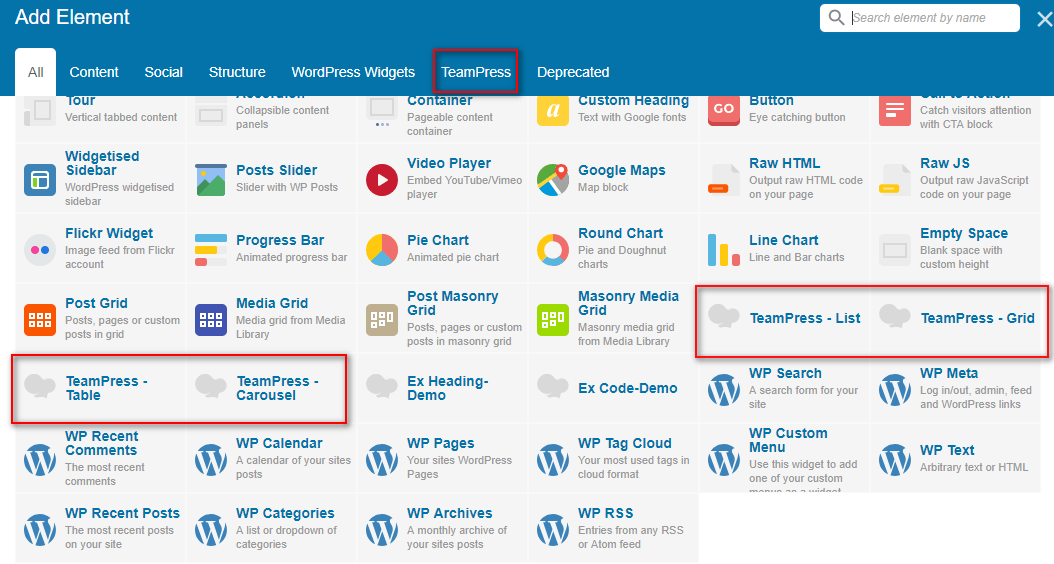This screenshot has height=564, width=1054.
Task: Click 'Animated pie chart' description text
Action: point(453,257)
